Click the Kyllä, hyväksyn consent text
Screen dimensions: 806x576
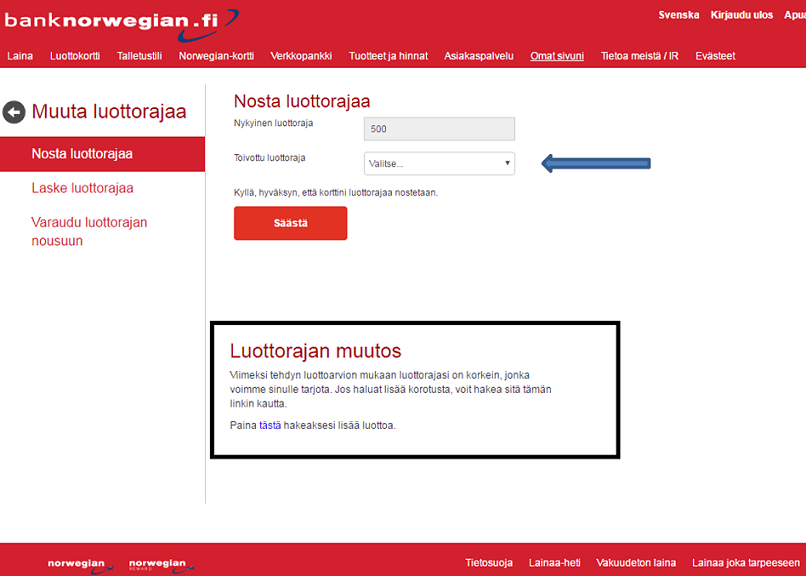pos(336,193)
